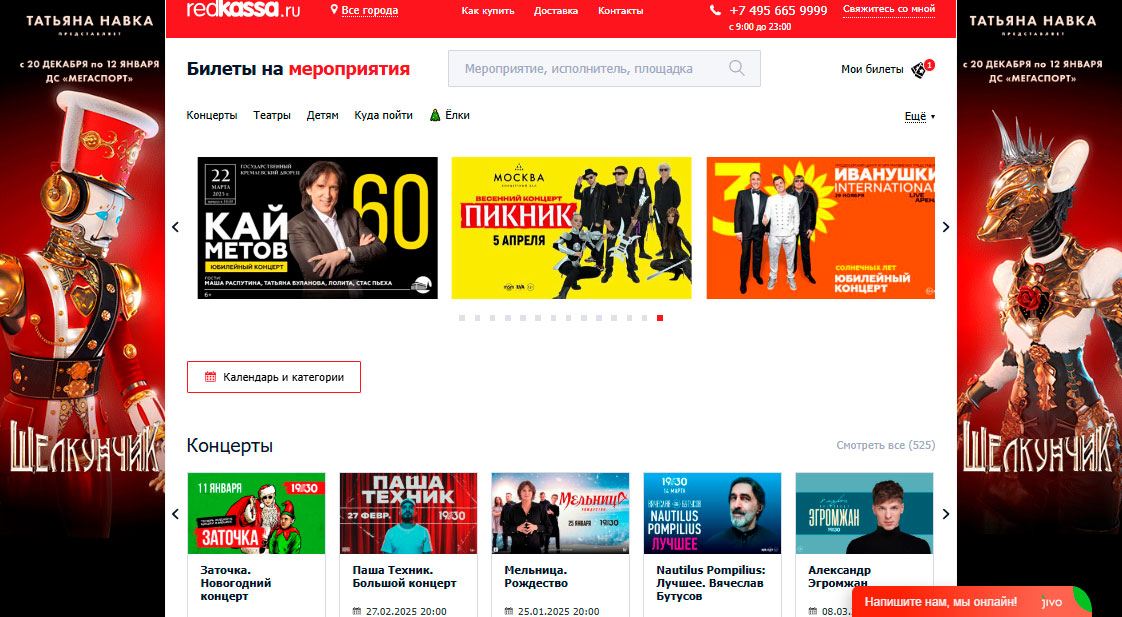The height and width of the screenshot is (617, 1122).
Task: Open the Куда пойти category
Action: coord(384,115)
